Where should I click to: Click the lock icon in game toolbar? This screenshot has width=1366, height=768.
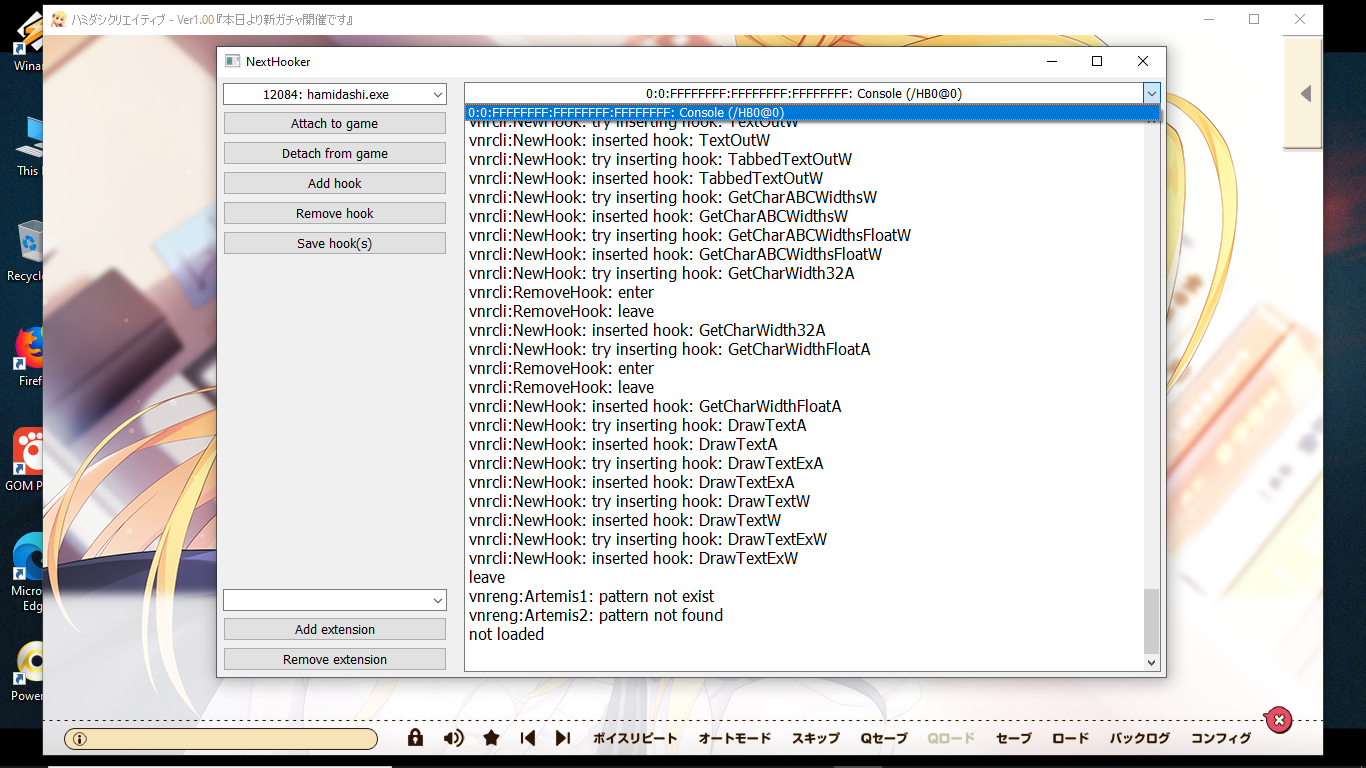pyautogui.click(x=415, y=738)
